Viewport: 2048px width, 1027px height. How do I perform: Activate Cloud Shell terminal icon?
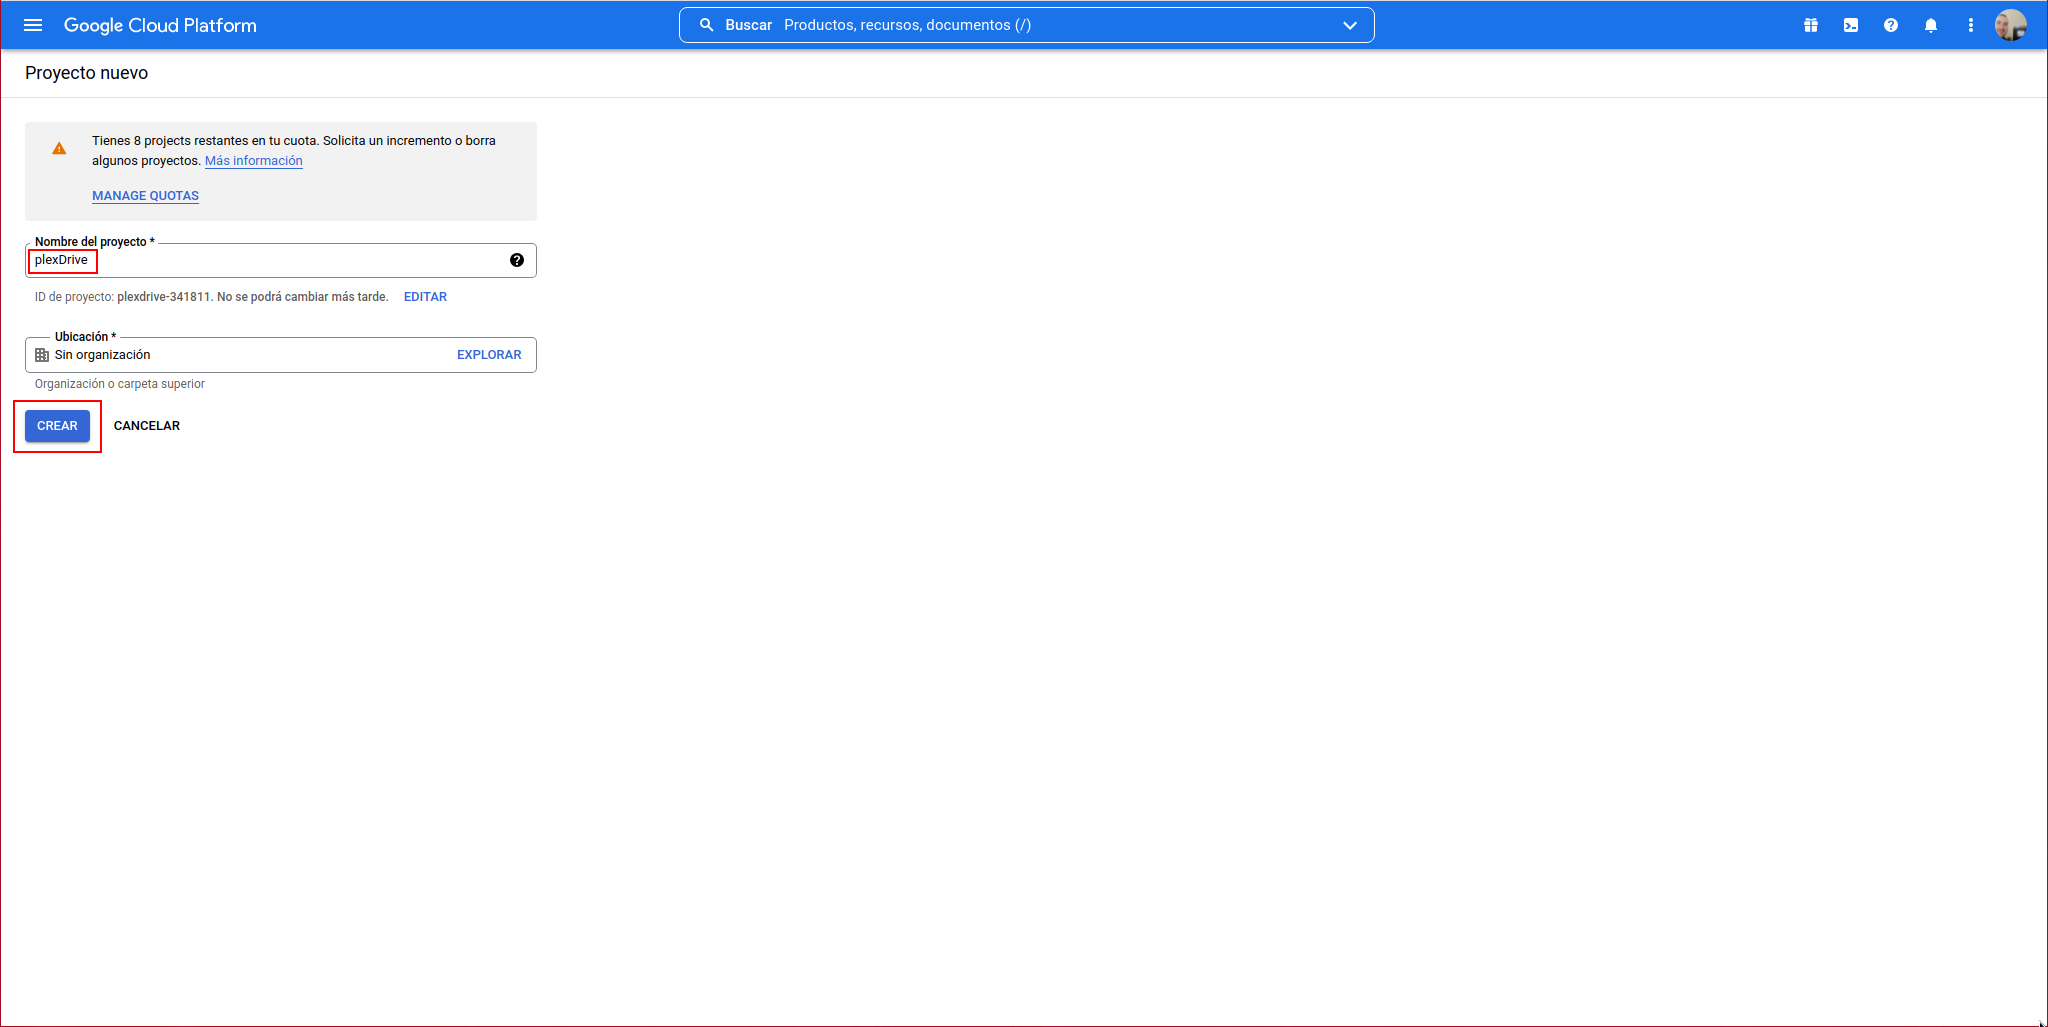(x=1850, y=25)
